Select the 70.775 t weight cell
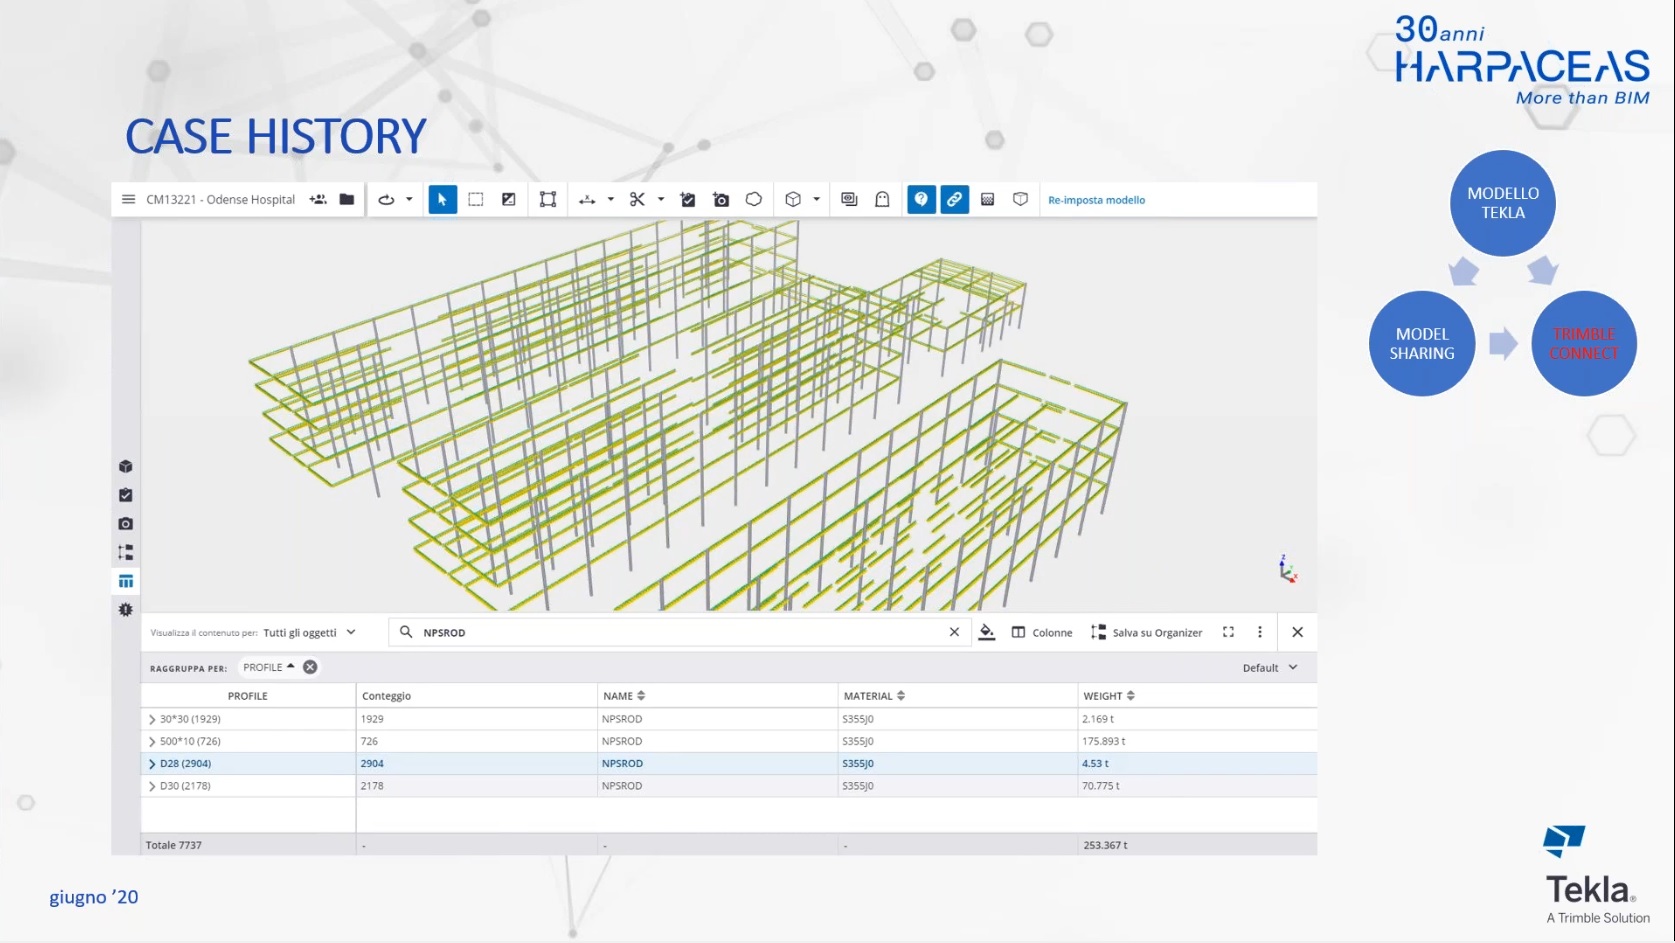Viewport: 1675px width, 943px height. point(1197,786)
